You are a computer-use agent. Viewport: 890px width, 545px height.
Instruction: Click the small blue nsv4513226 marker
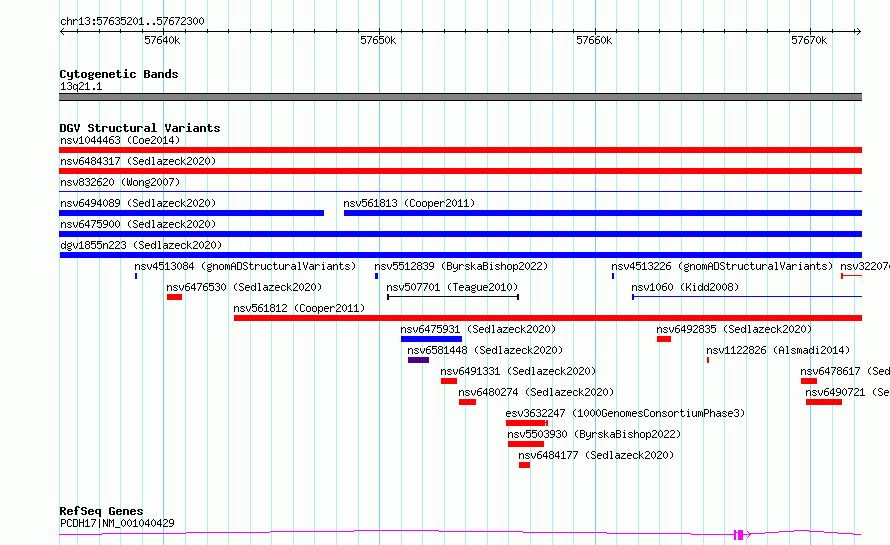coord(613,276)
